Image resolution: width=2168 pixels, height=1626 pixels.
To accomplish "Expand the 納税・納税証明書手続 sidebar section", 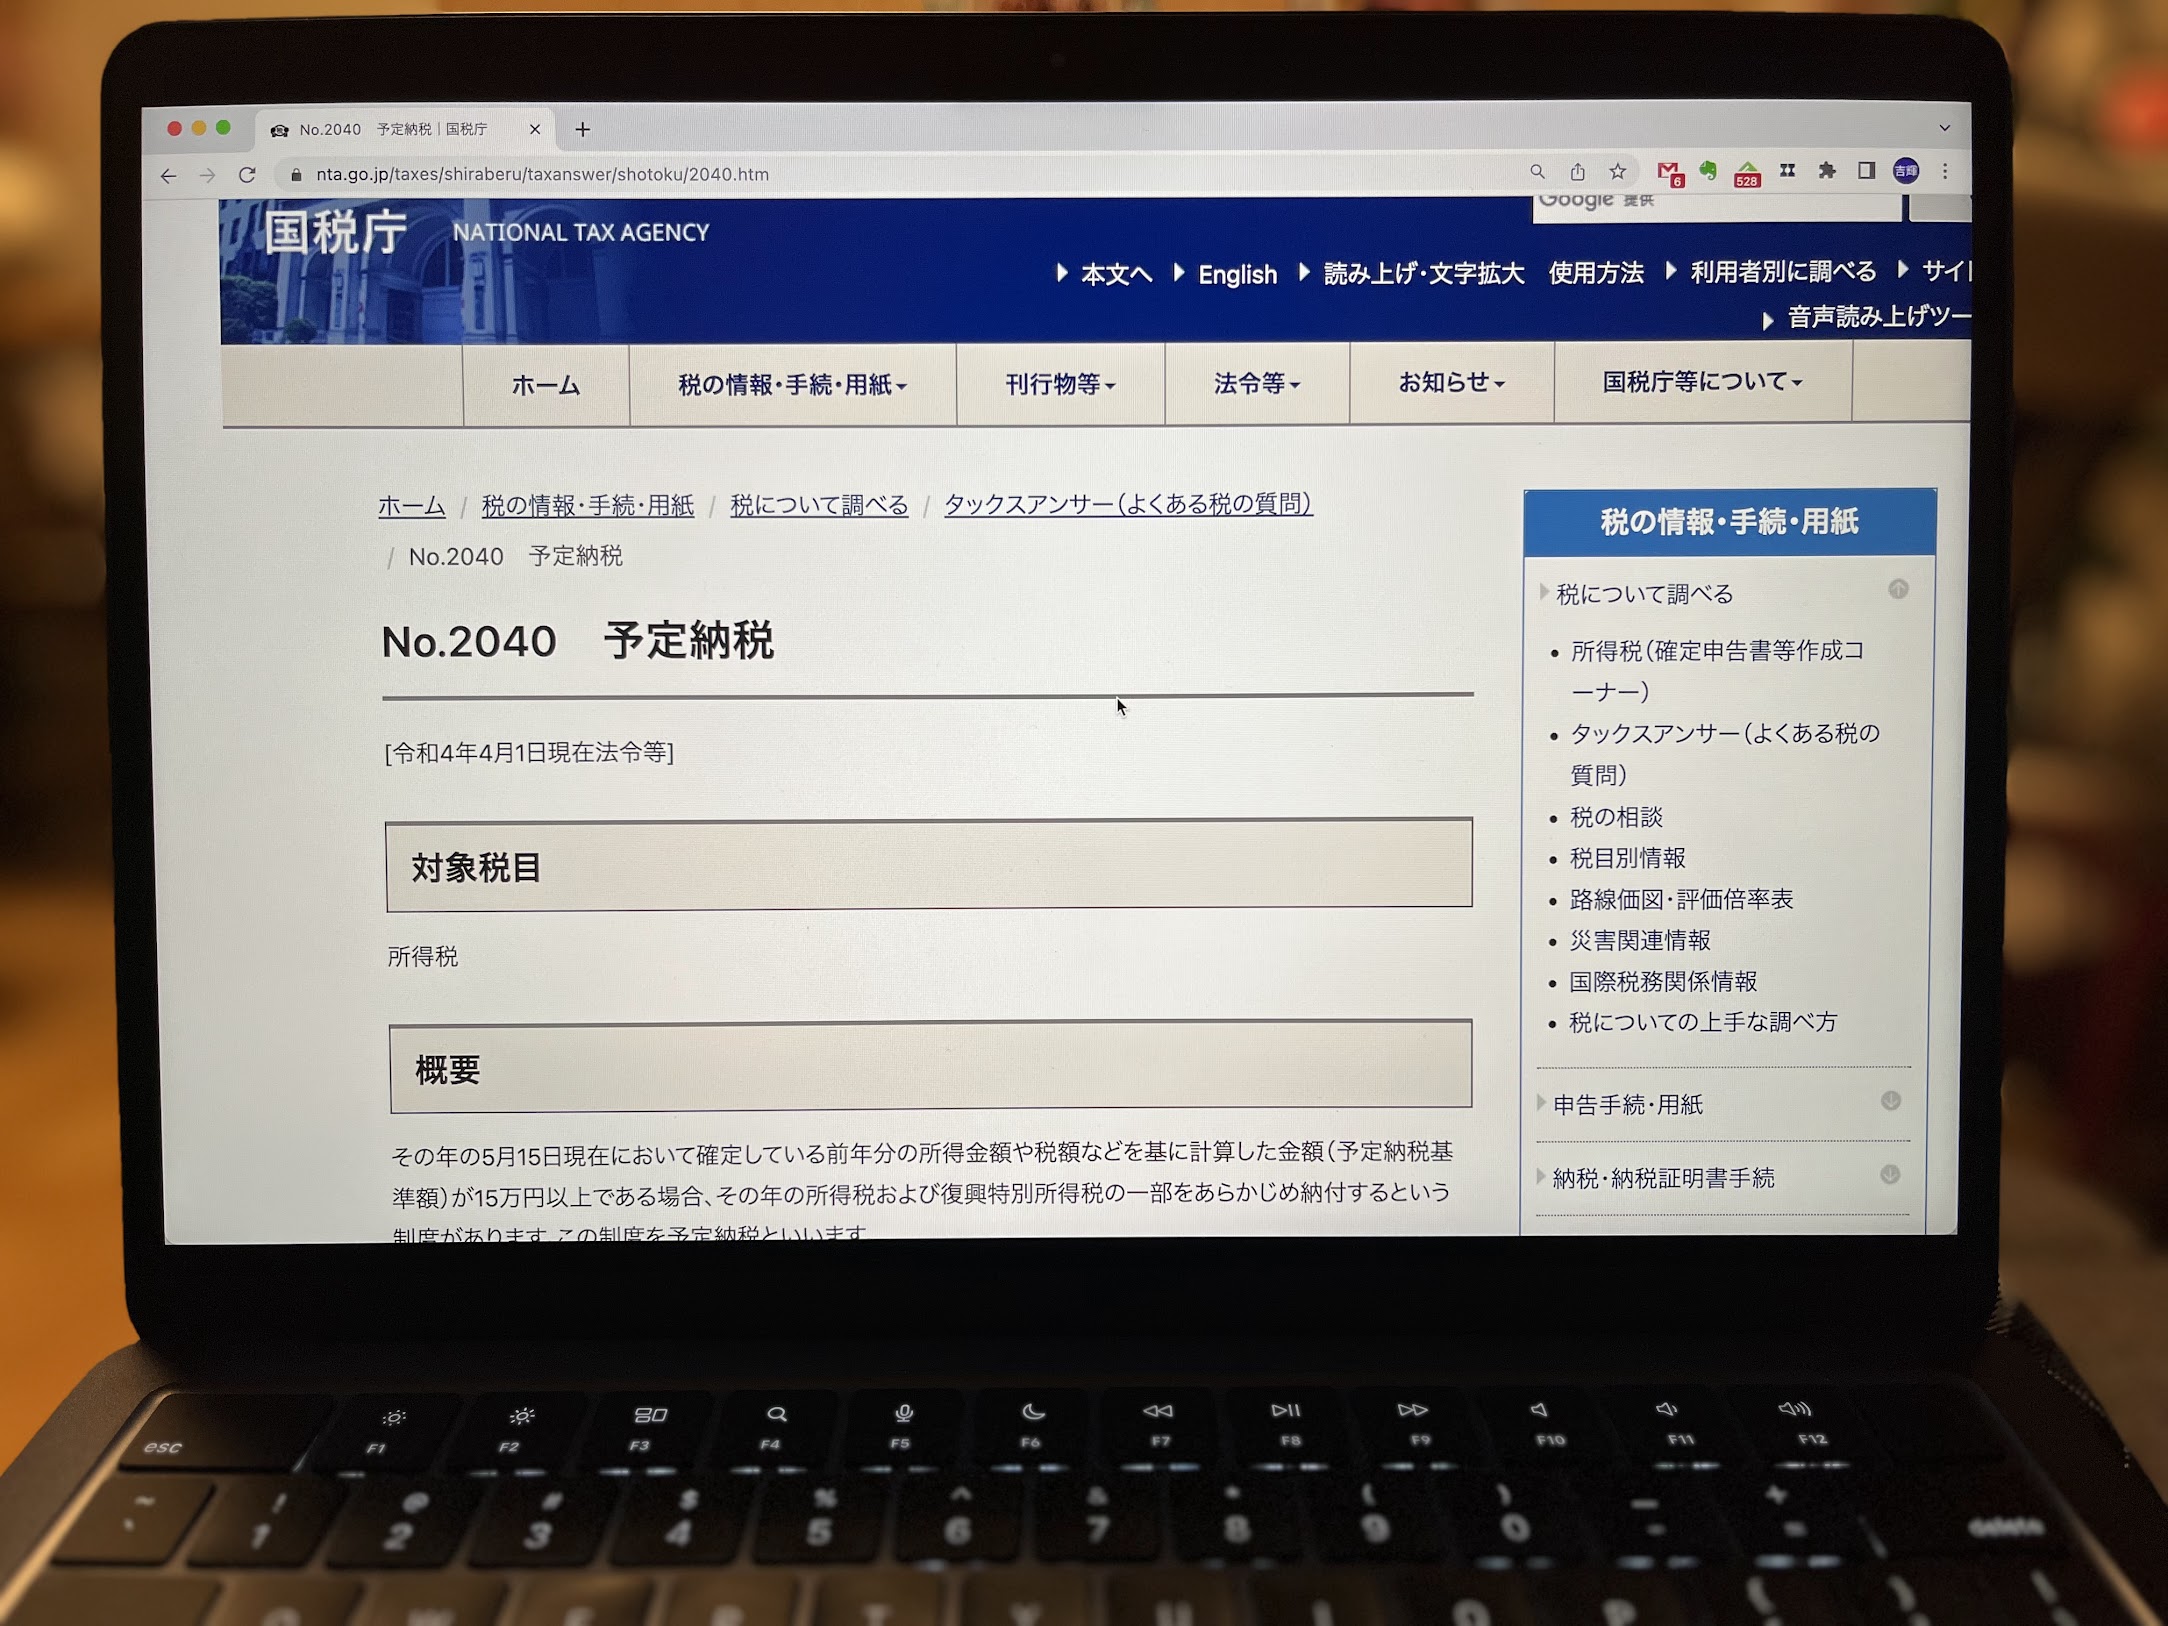I will tap(1889, 1175).
